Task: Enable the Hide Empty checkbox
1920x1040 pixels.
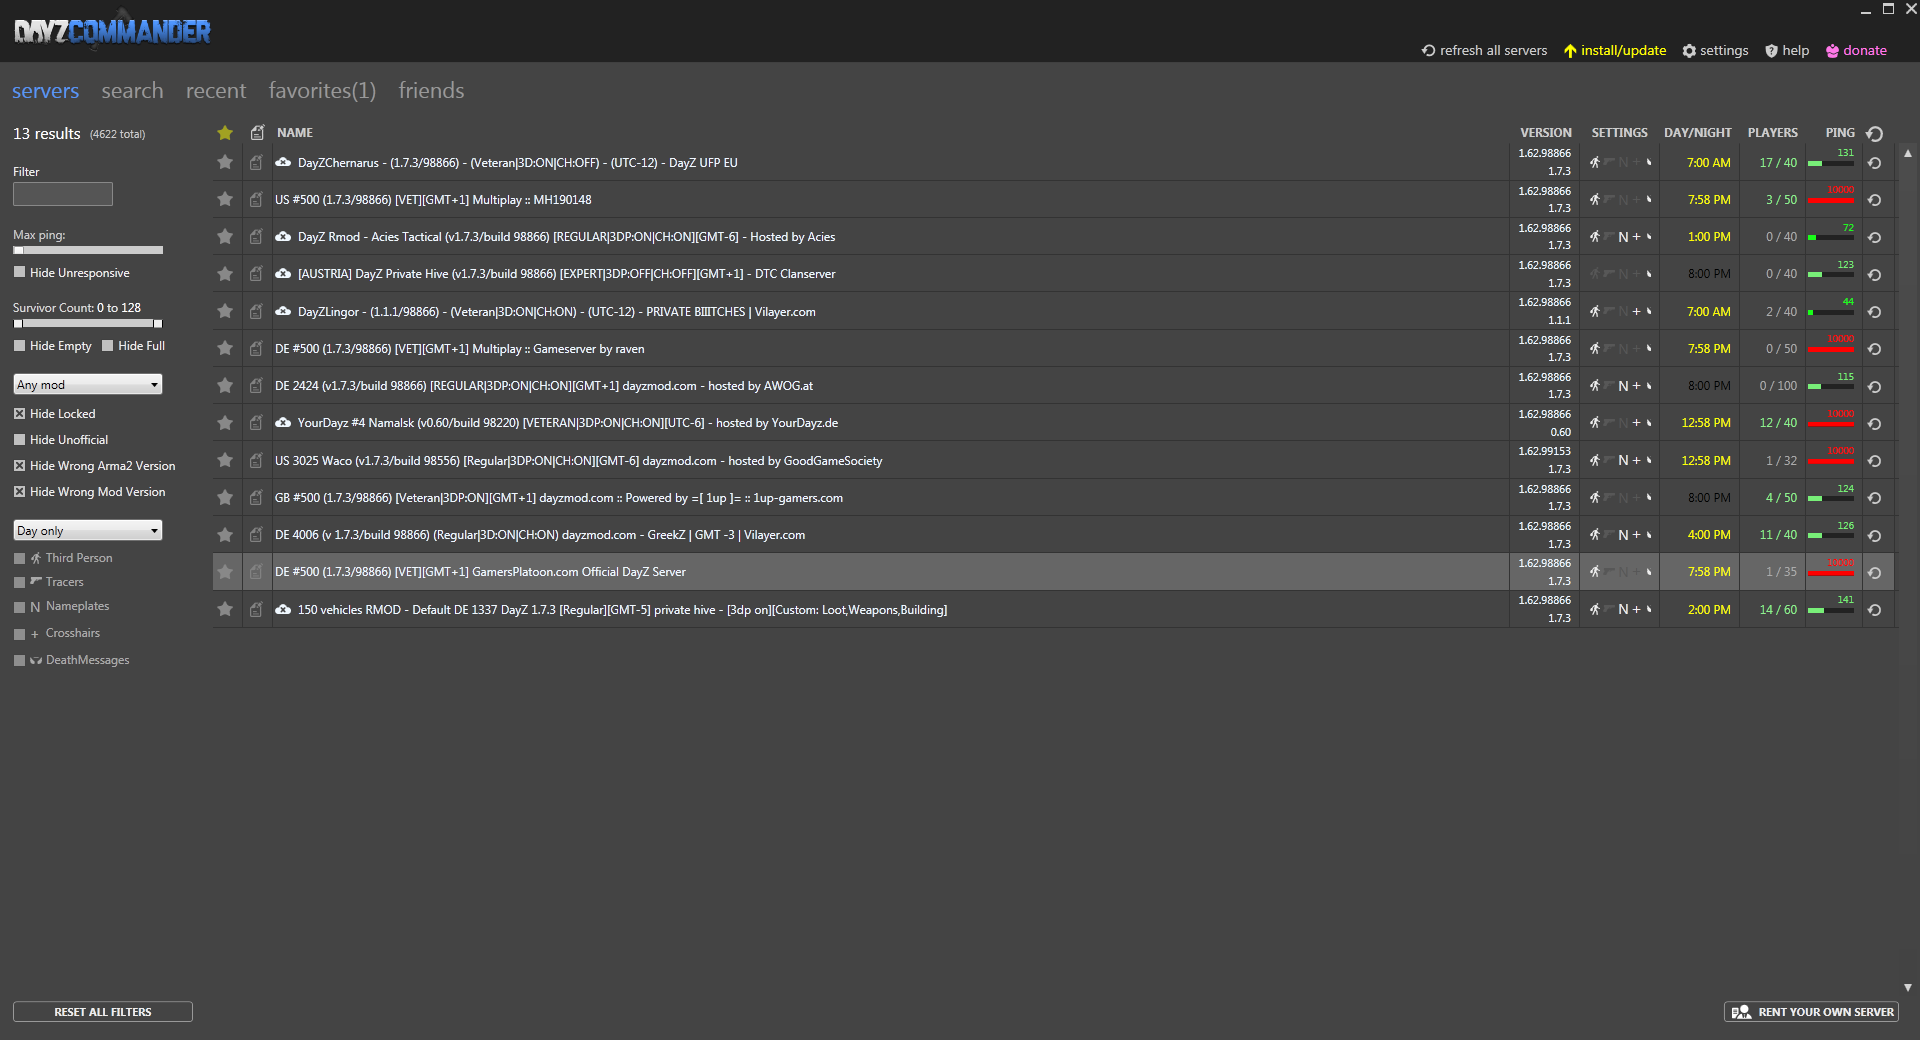Action: pyautogui.click(x=19, y=345)
